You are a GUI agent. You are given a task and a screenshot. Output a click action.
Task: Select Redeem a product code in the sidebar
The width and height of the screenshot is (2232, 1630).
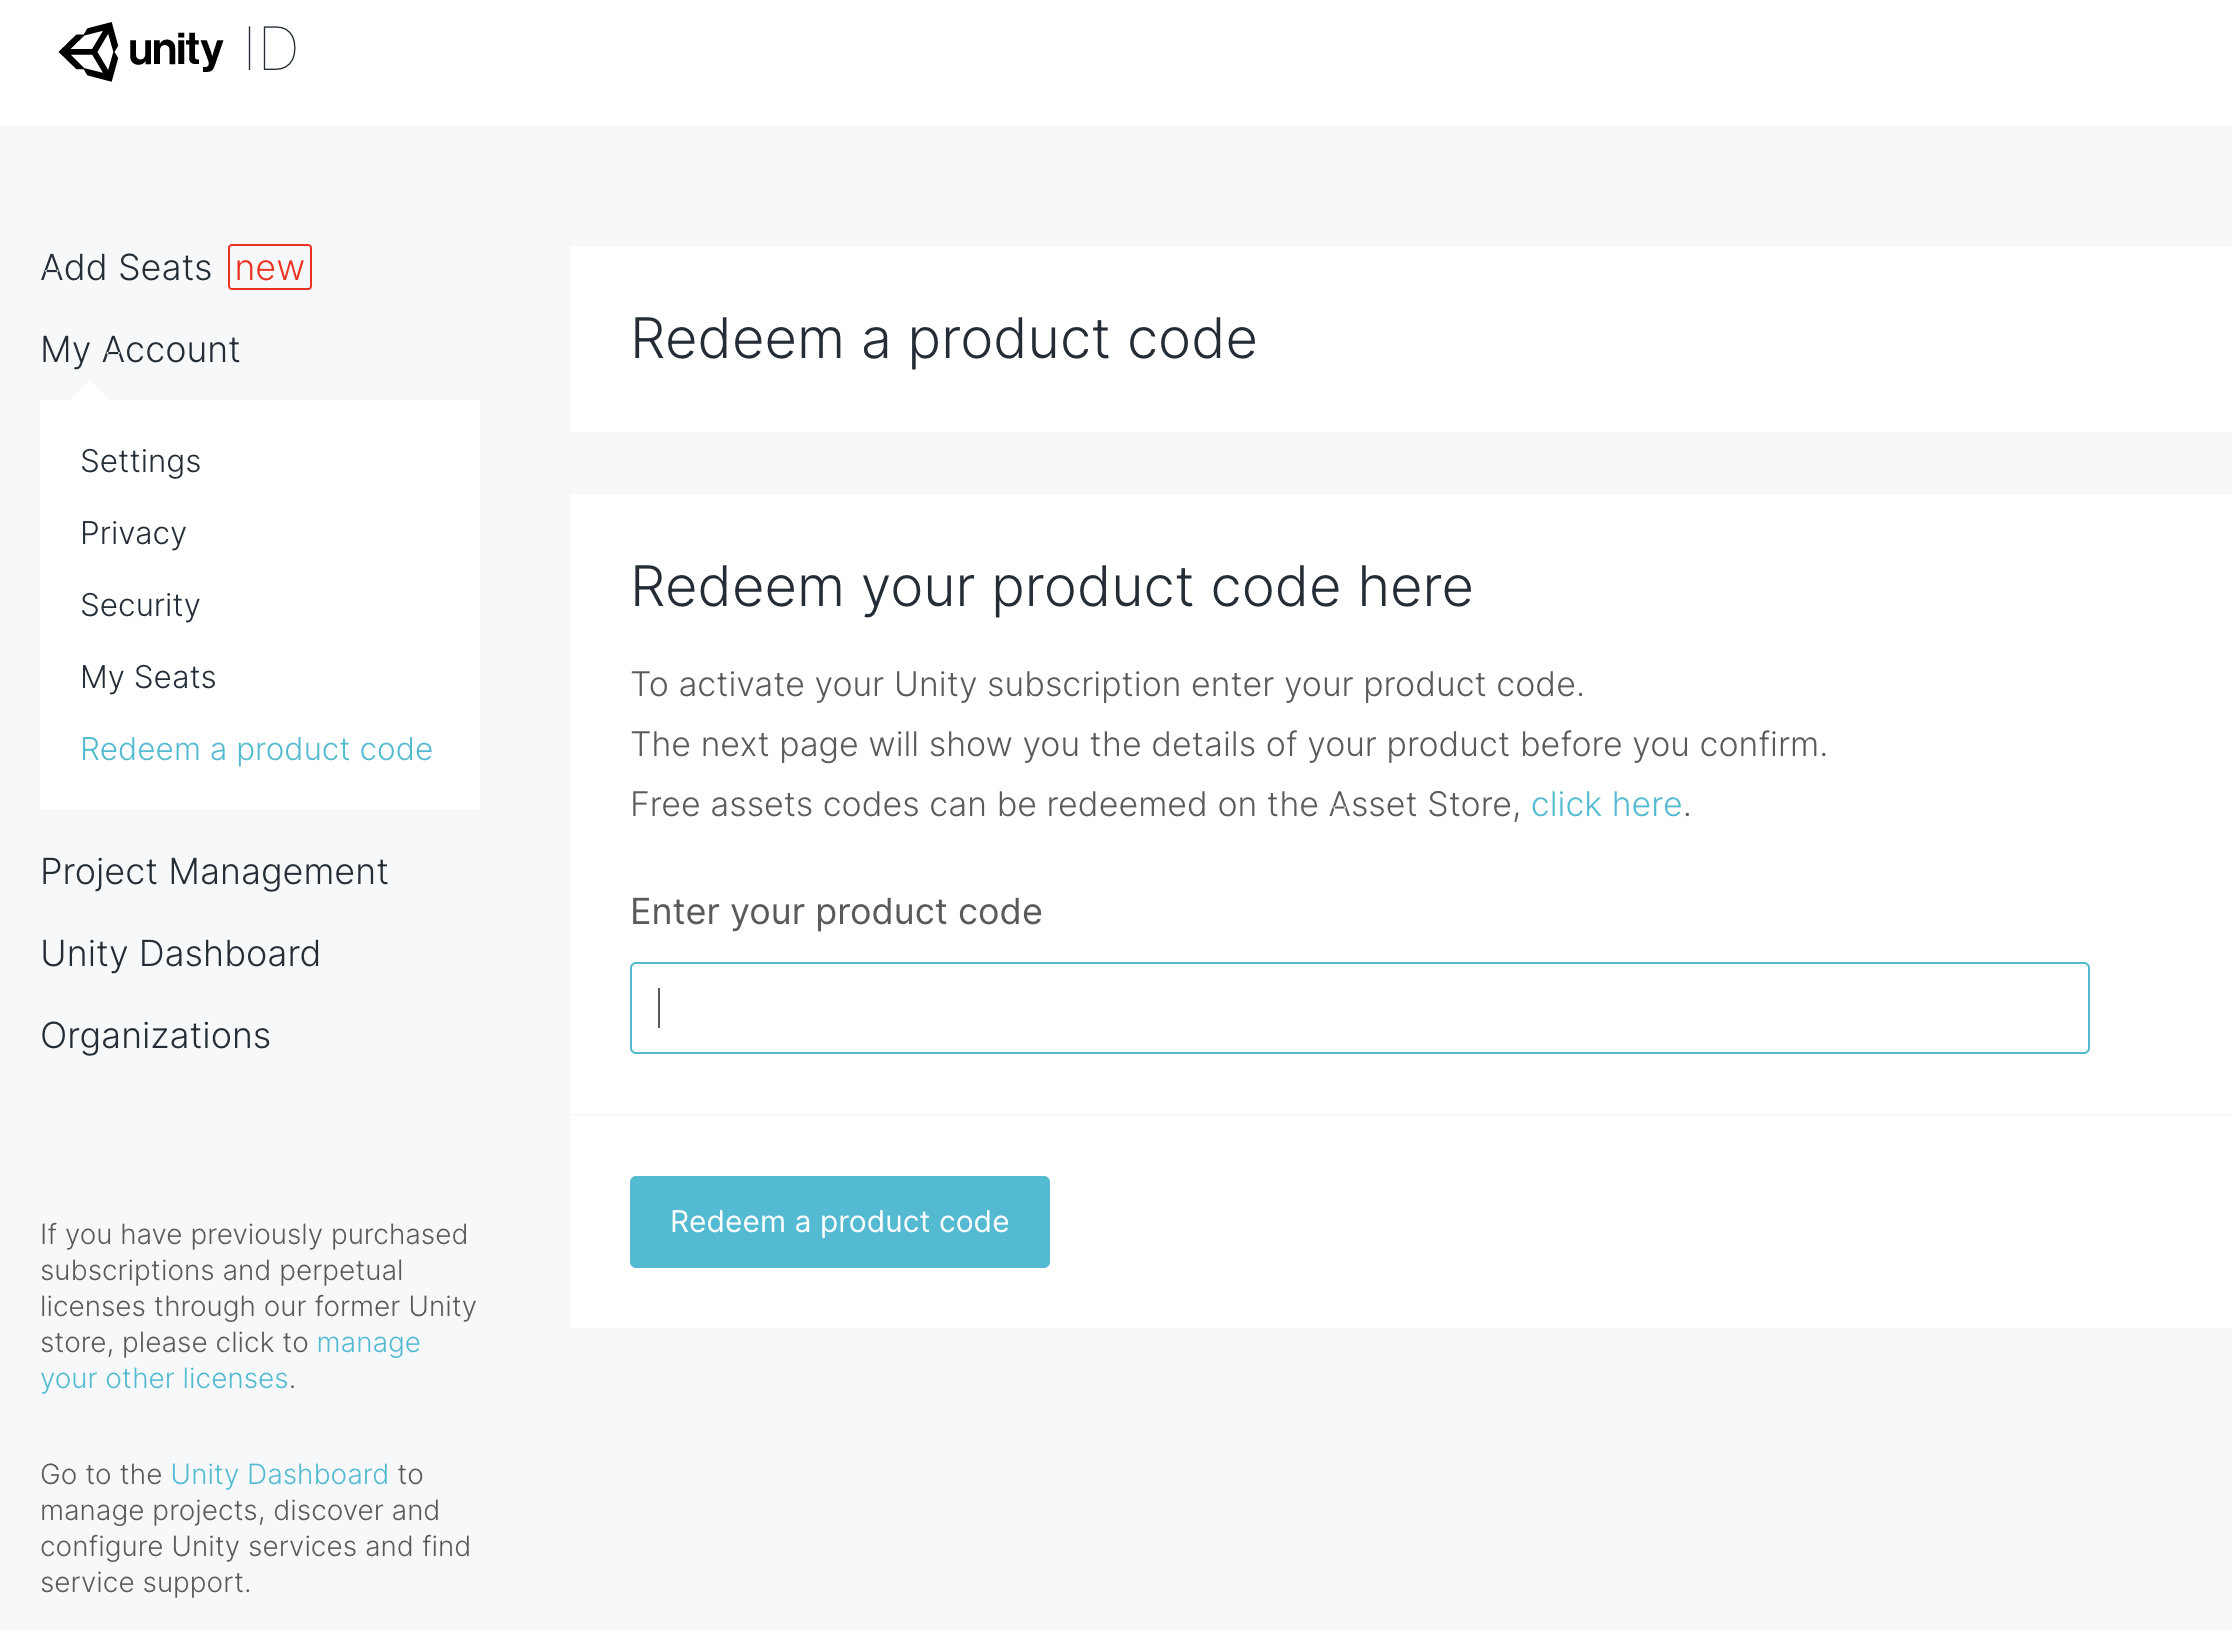pos(257,749)
